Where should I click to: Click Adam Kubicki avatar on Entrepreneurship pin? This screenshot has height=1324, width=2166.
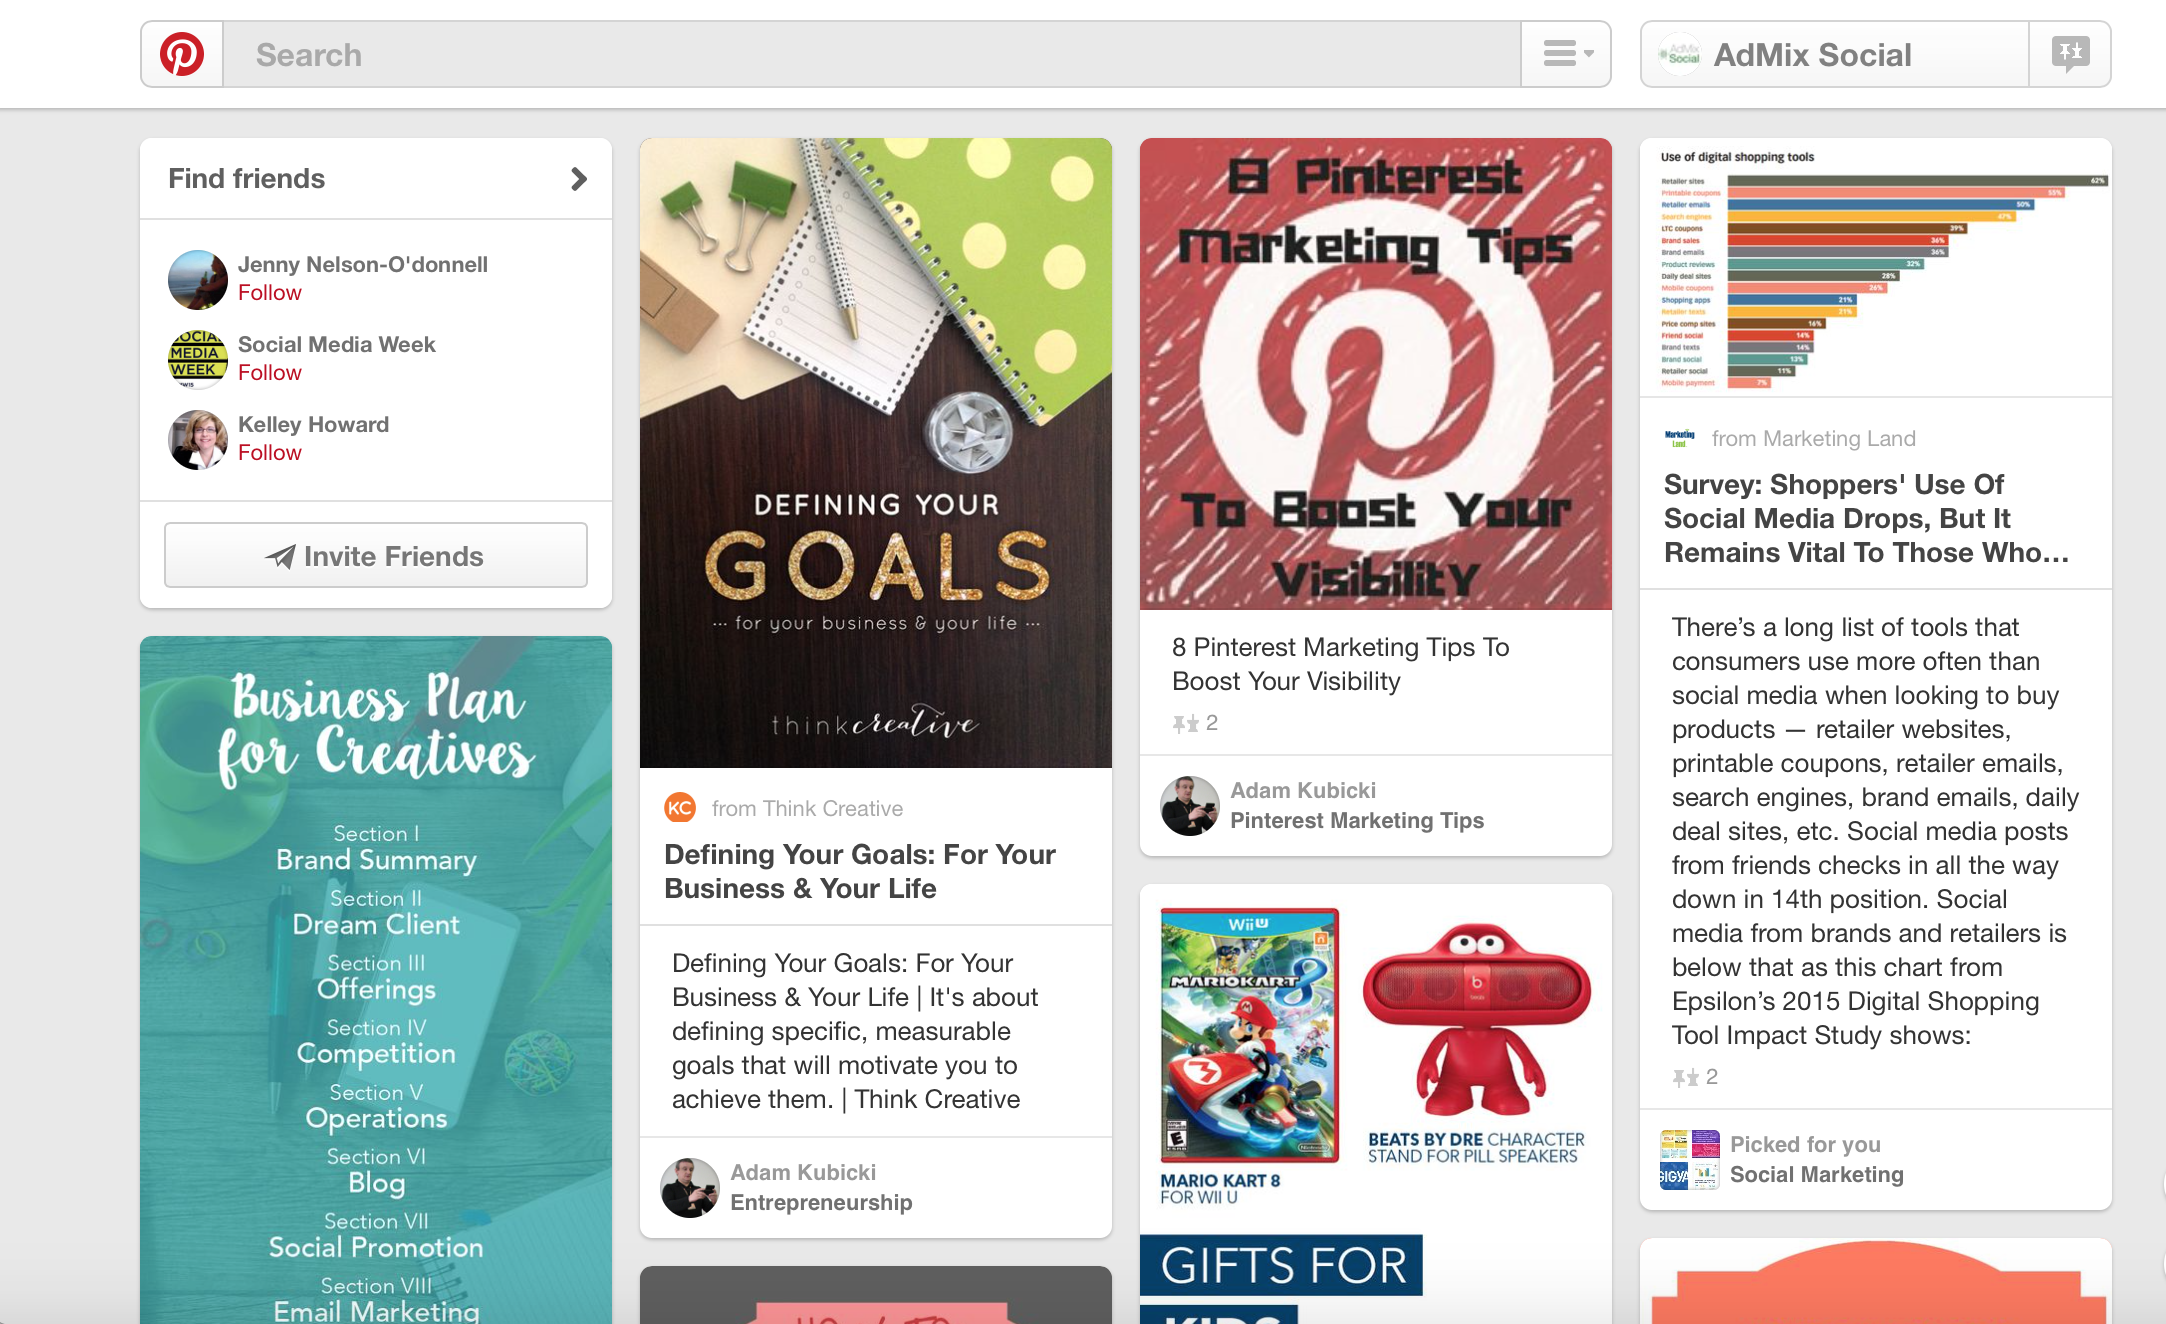[x=690, y=1187]
